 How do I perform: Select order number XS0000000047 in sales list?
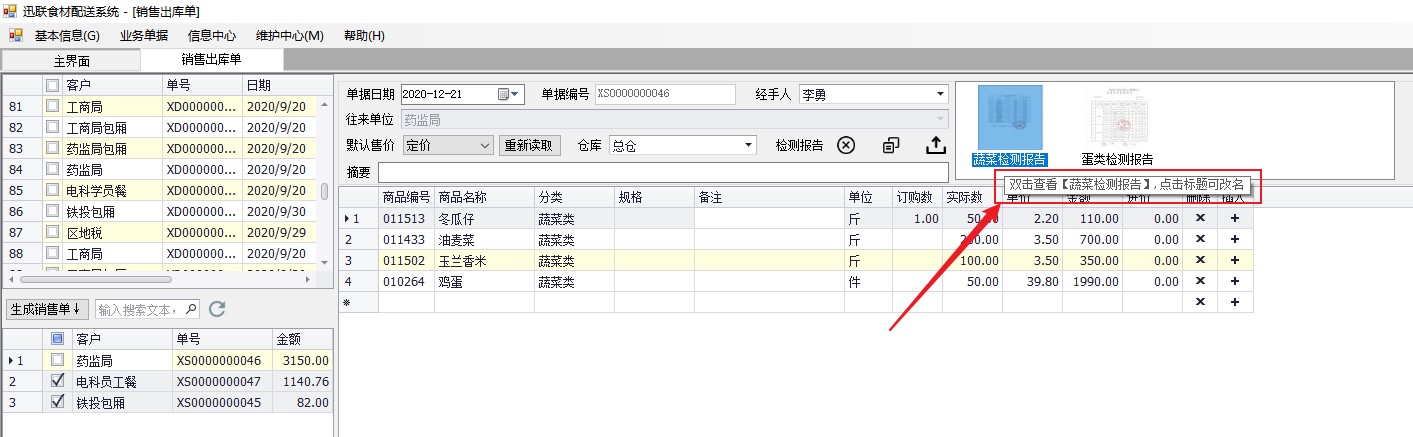coord(221,381)
